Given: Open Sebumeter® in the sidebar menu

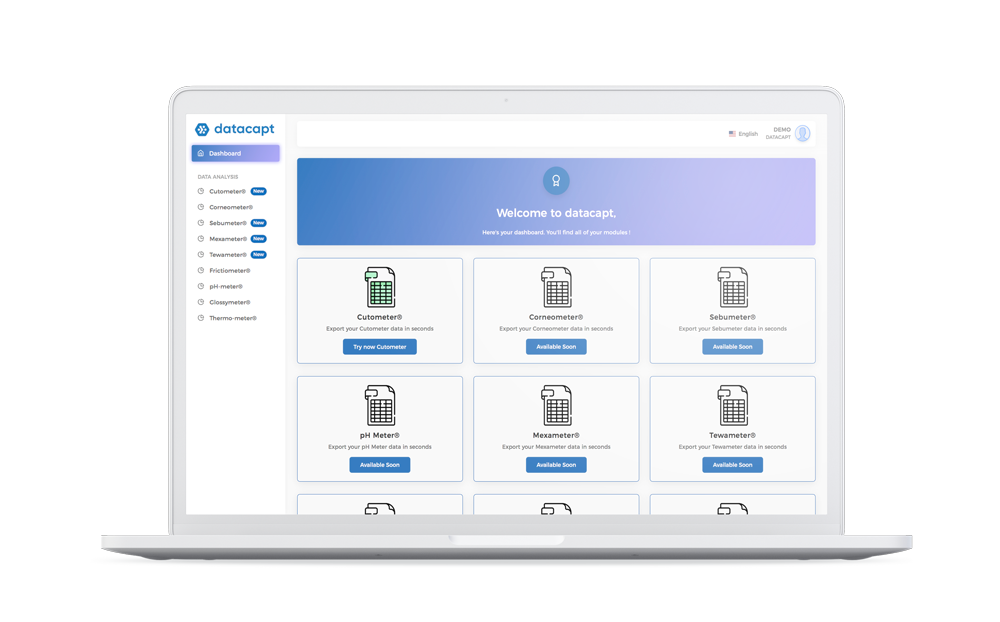Looking at the screenshot, I should [x=228, y=223].
